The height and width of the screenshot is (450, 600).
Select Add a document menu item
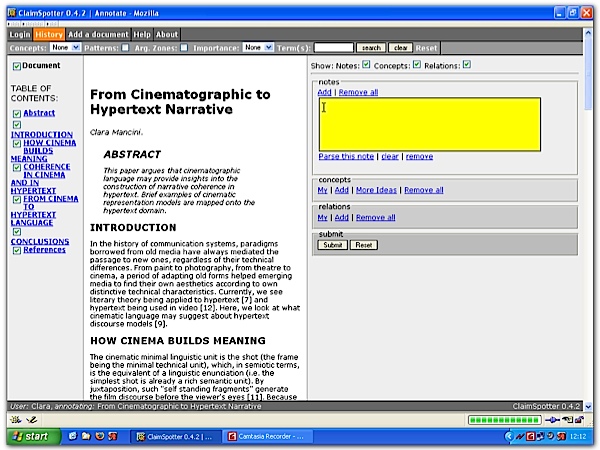(98, 34)
